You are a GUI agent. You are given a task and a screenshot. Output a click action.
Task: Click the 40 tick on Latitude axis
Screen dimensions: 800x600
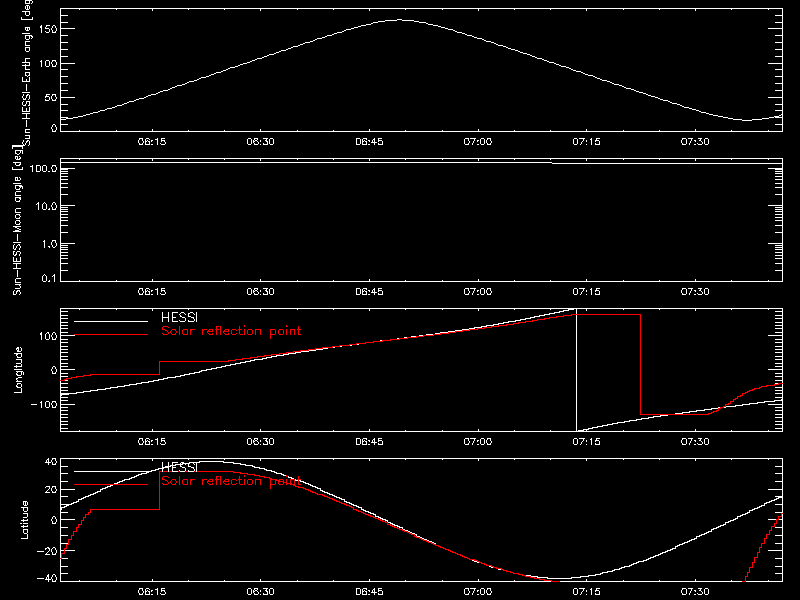pyautogui.click(x=51, y=462)
